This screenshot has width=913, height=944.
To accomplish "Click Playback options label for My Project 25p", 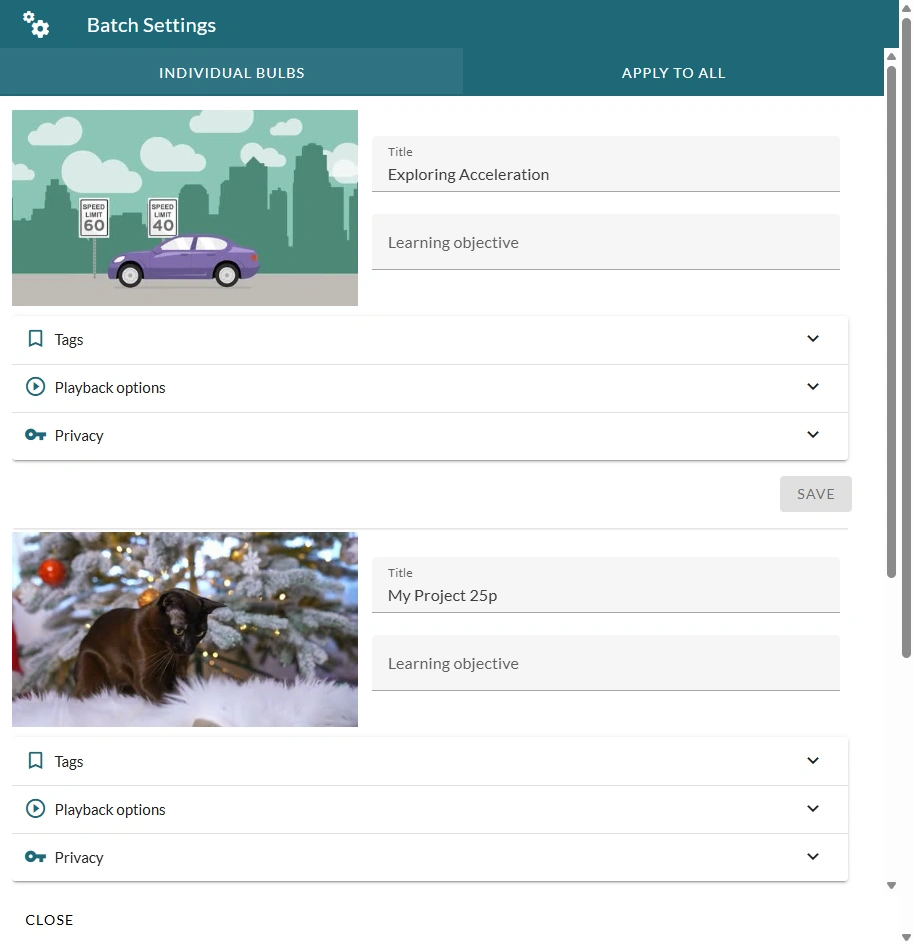I will 110,810.
